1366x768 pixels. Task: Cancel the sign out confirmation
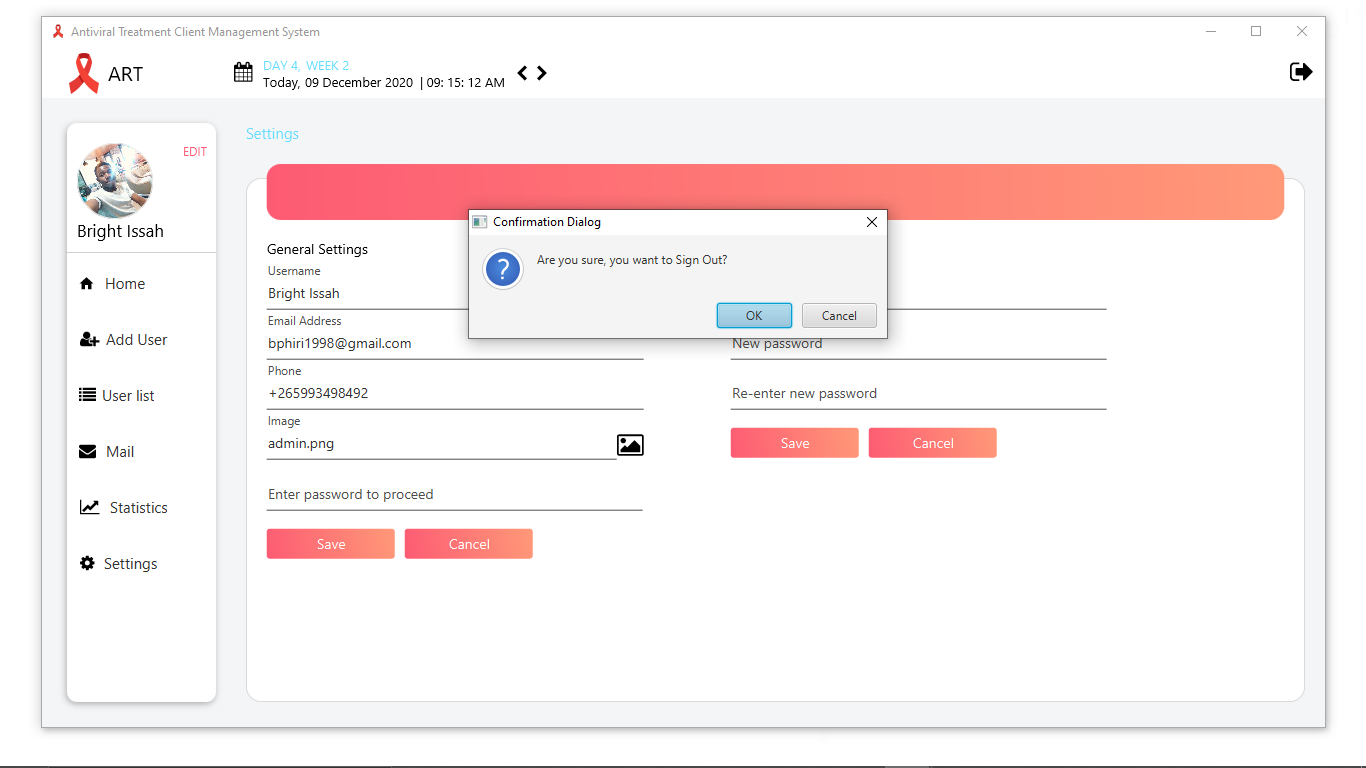839,315
